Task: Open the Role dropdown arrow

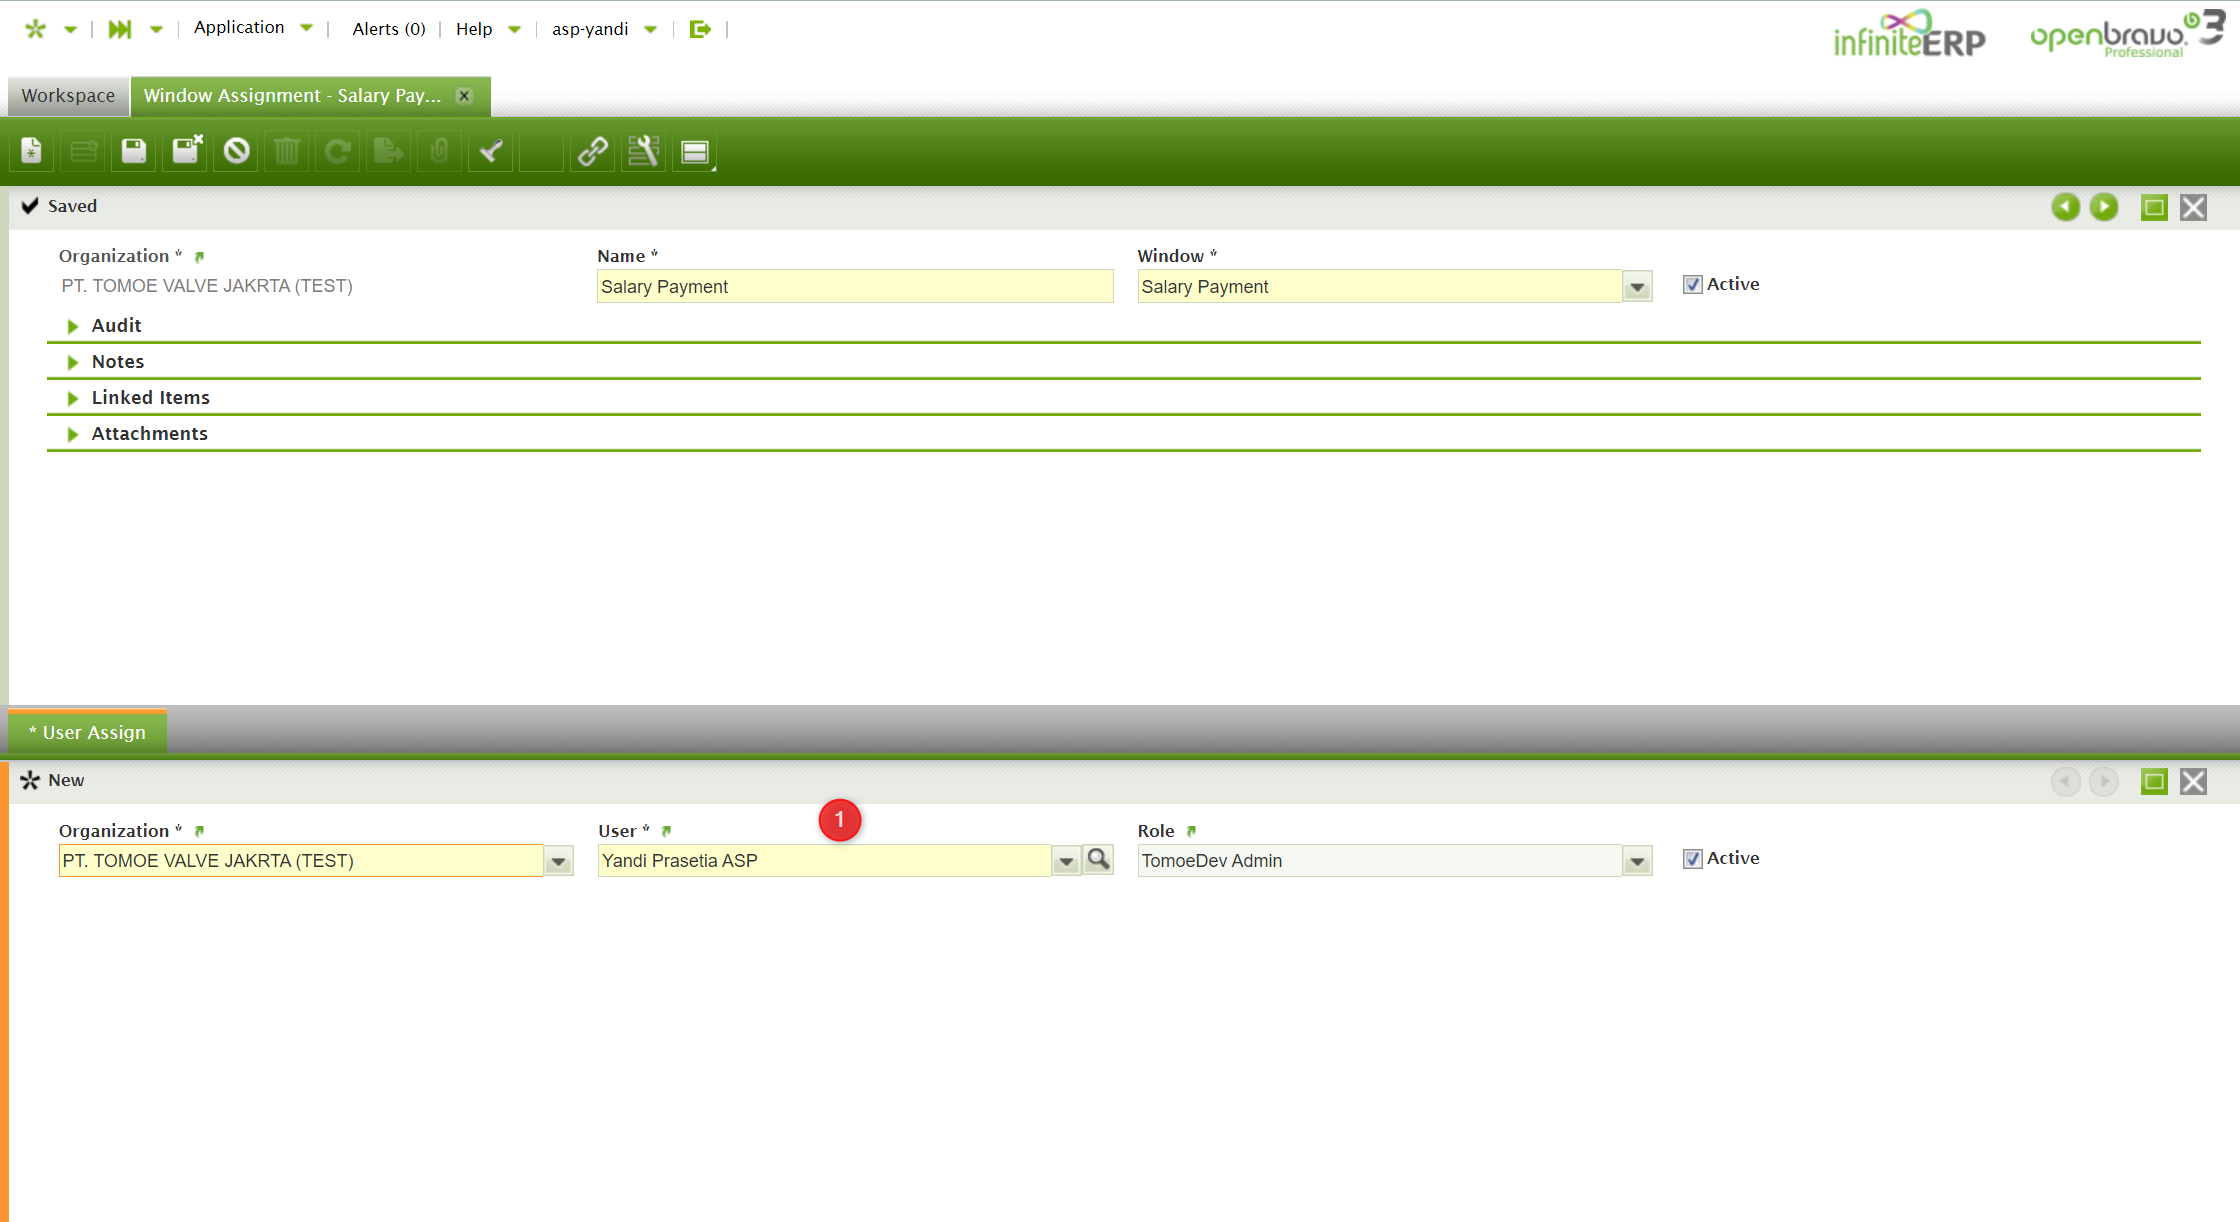Action: [1637, 861]
